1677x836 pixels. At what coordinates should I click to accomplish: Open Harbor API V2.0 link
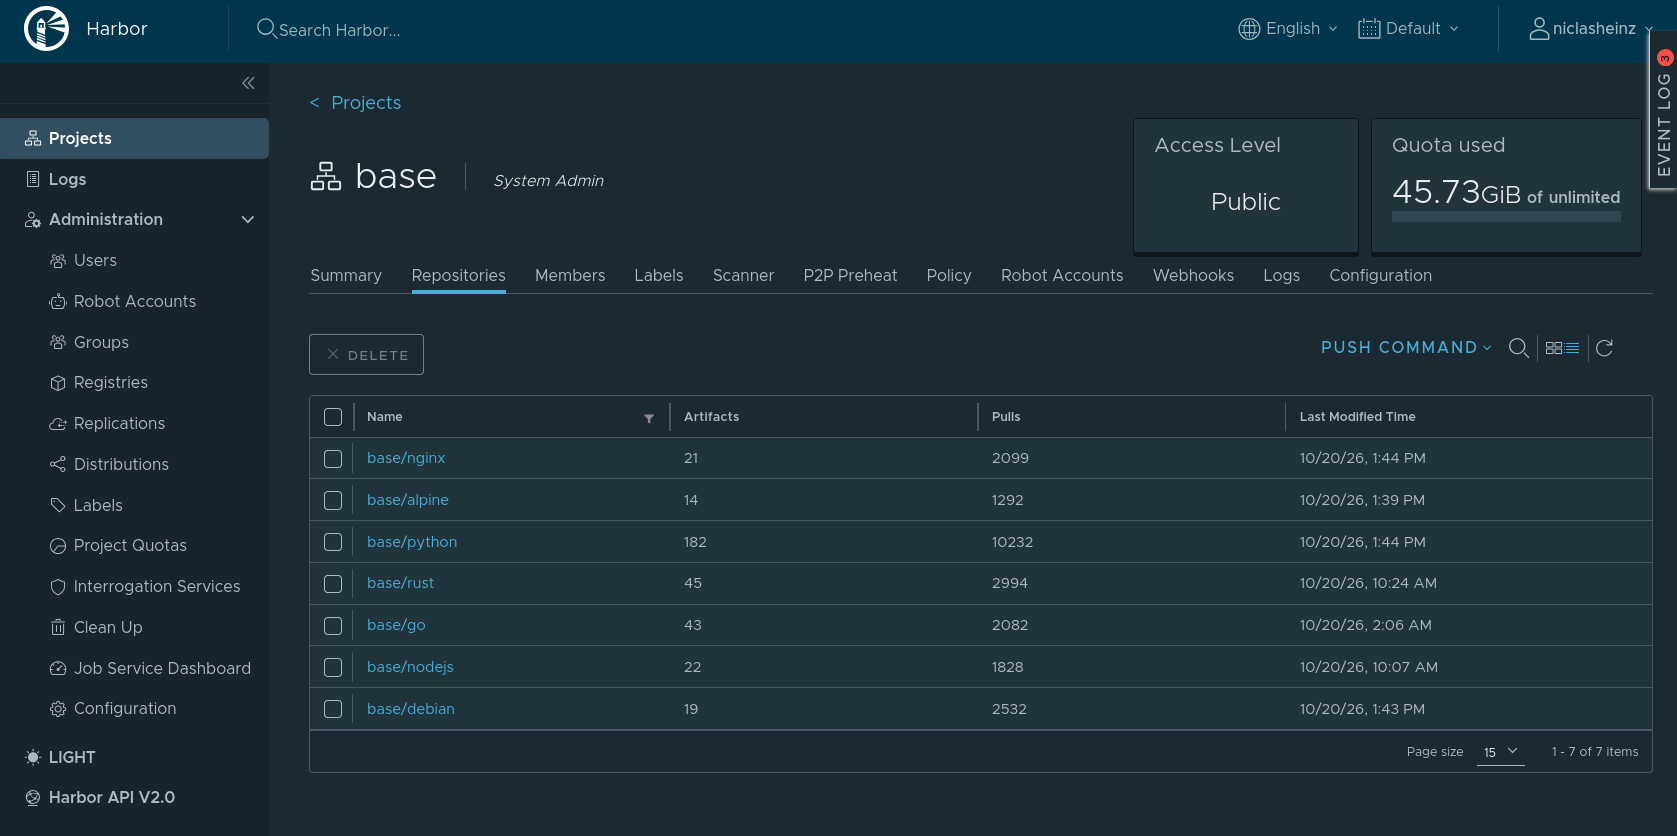tap(100, 798)
